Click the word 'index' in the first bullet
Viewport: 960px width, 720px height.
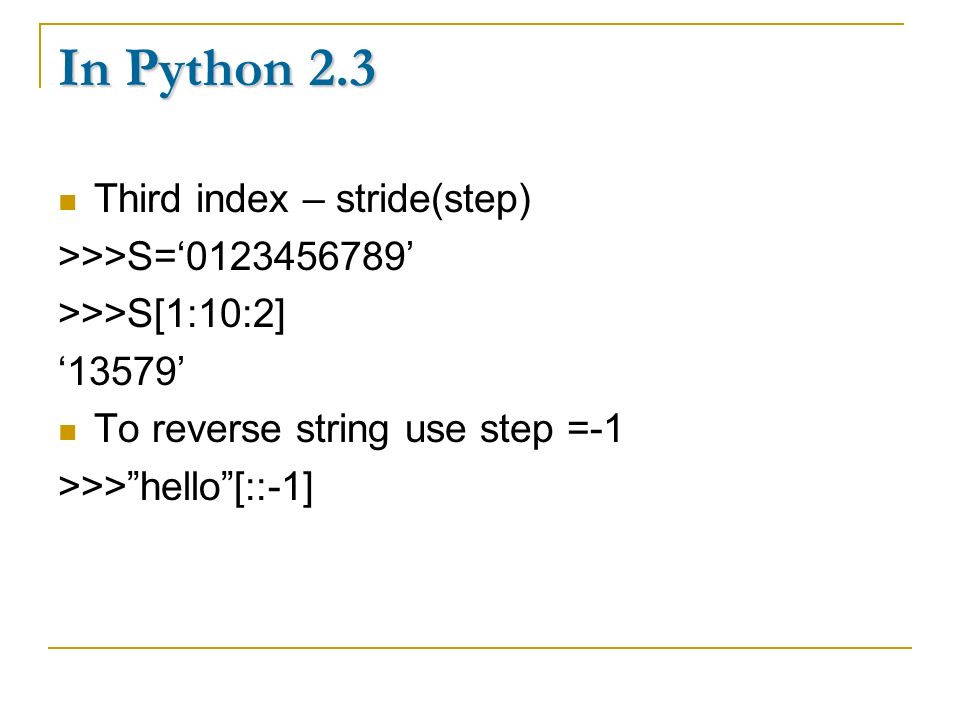click(242, 198)
